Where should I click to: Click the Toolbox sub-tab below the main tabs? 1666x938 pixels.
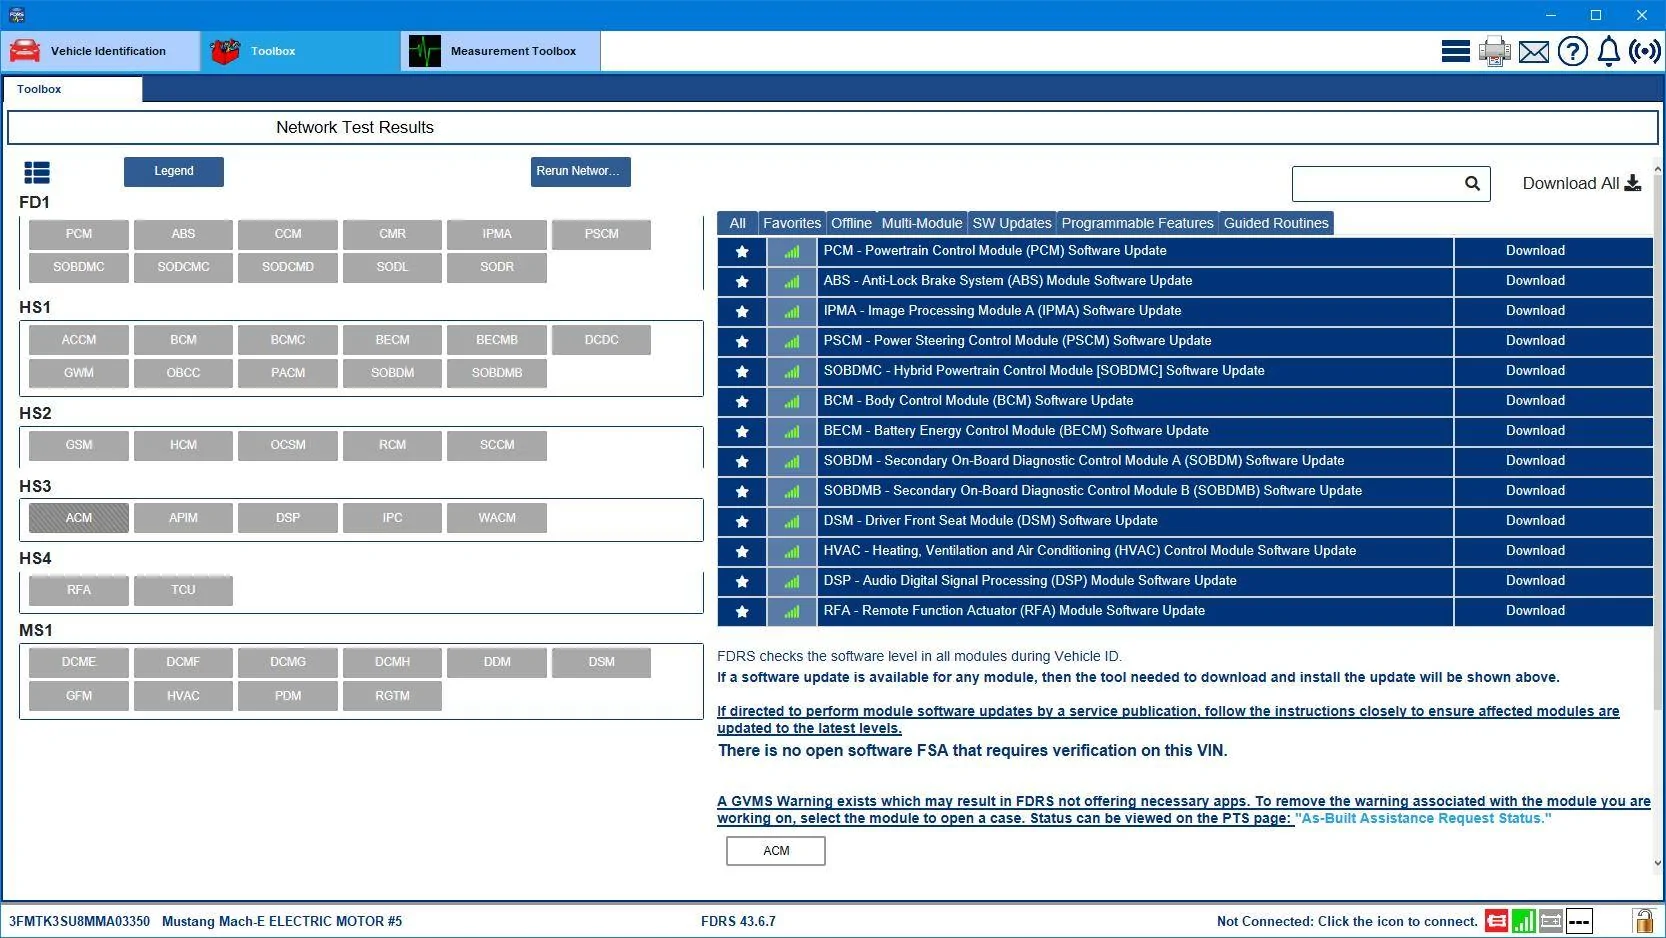72,89
